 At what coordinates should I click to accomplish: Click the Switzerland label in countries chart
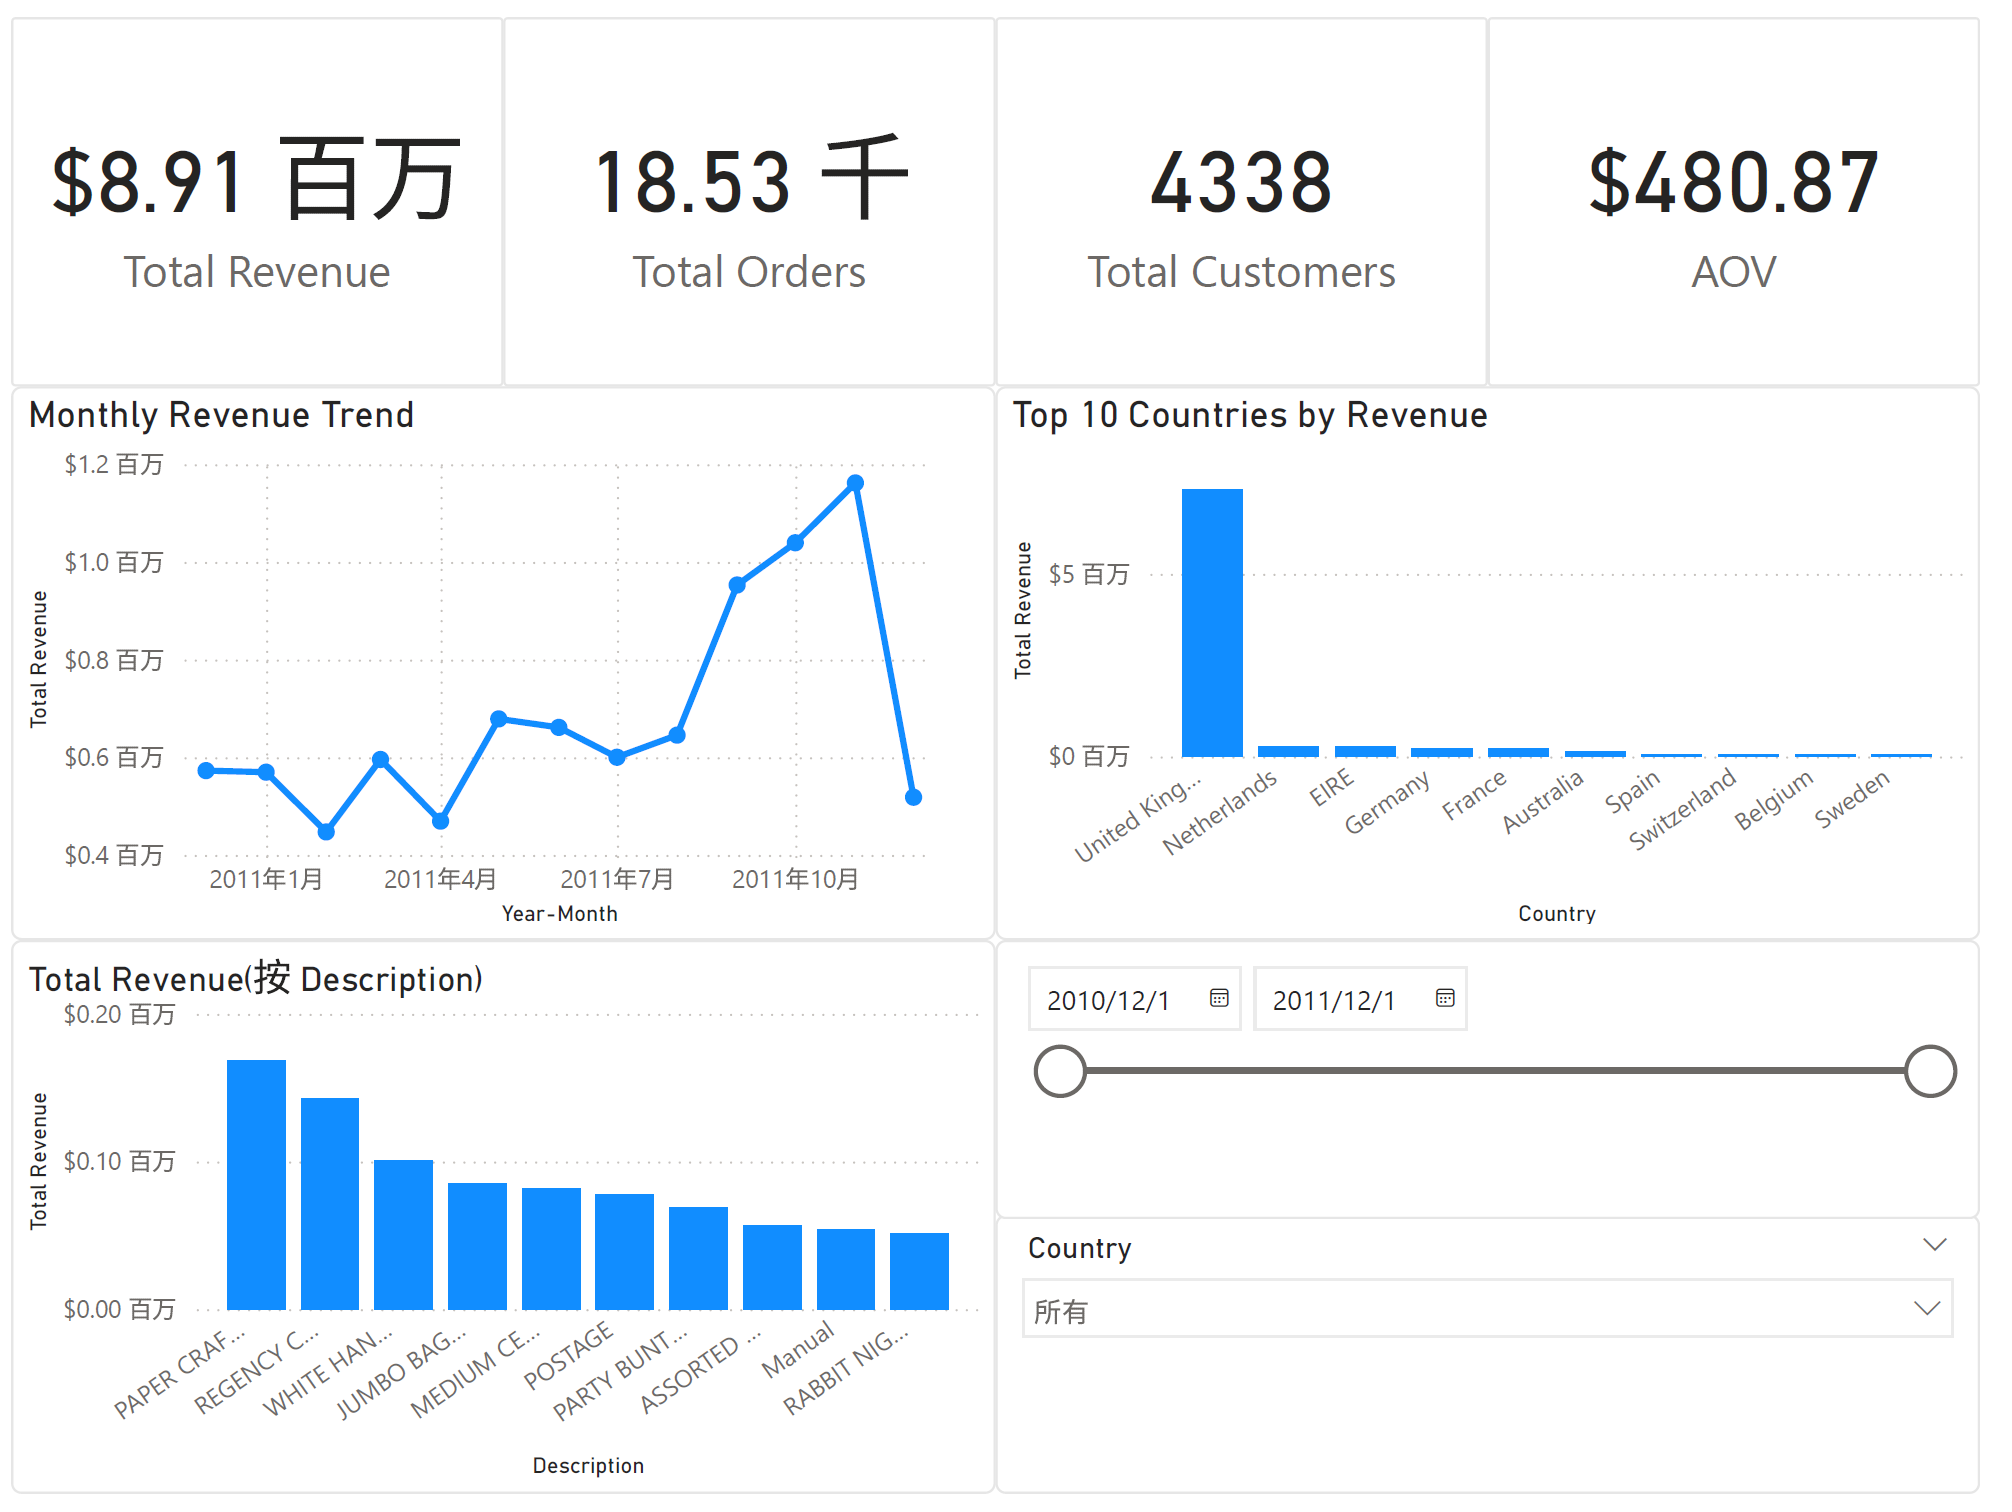(x=1682, y=808)
